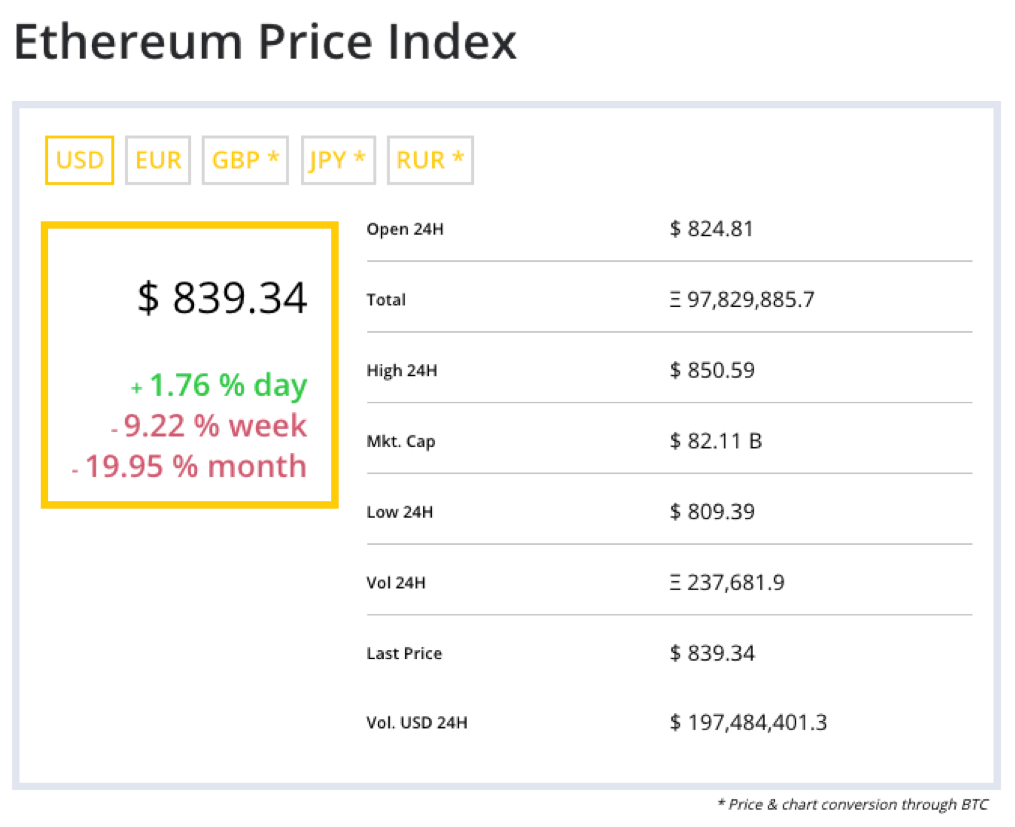Select the +1.76 % day change
Viewport: 1015px width, 827px height.
[x=219, y=386]
